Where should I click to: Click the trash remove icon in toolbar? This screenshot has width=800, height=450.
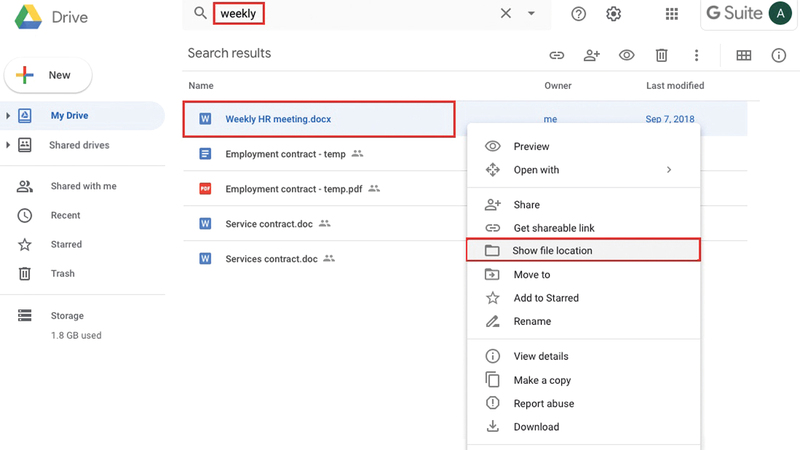[661, 56]
